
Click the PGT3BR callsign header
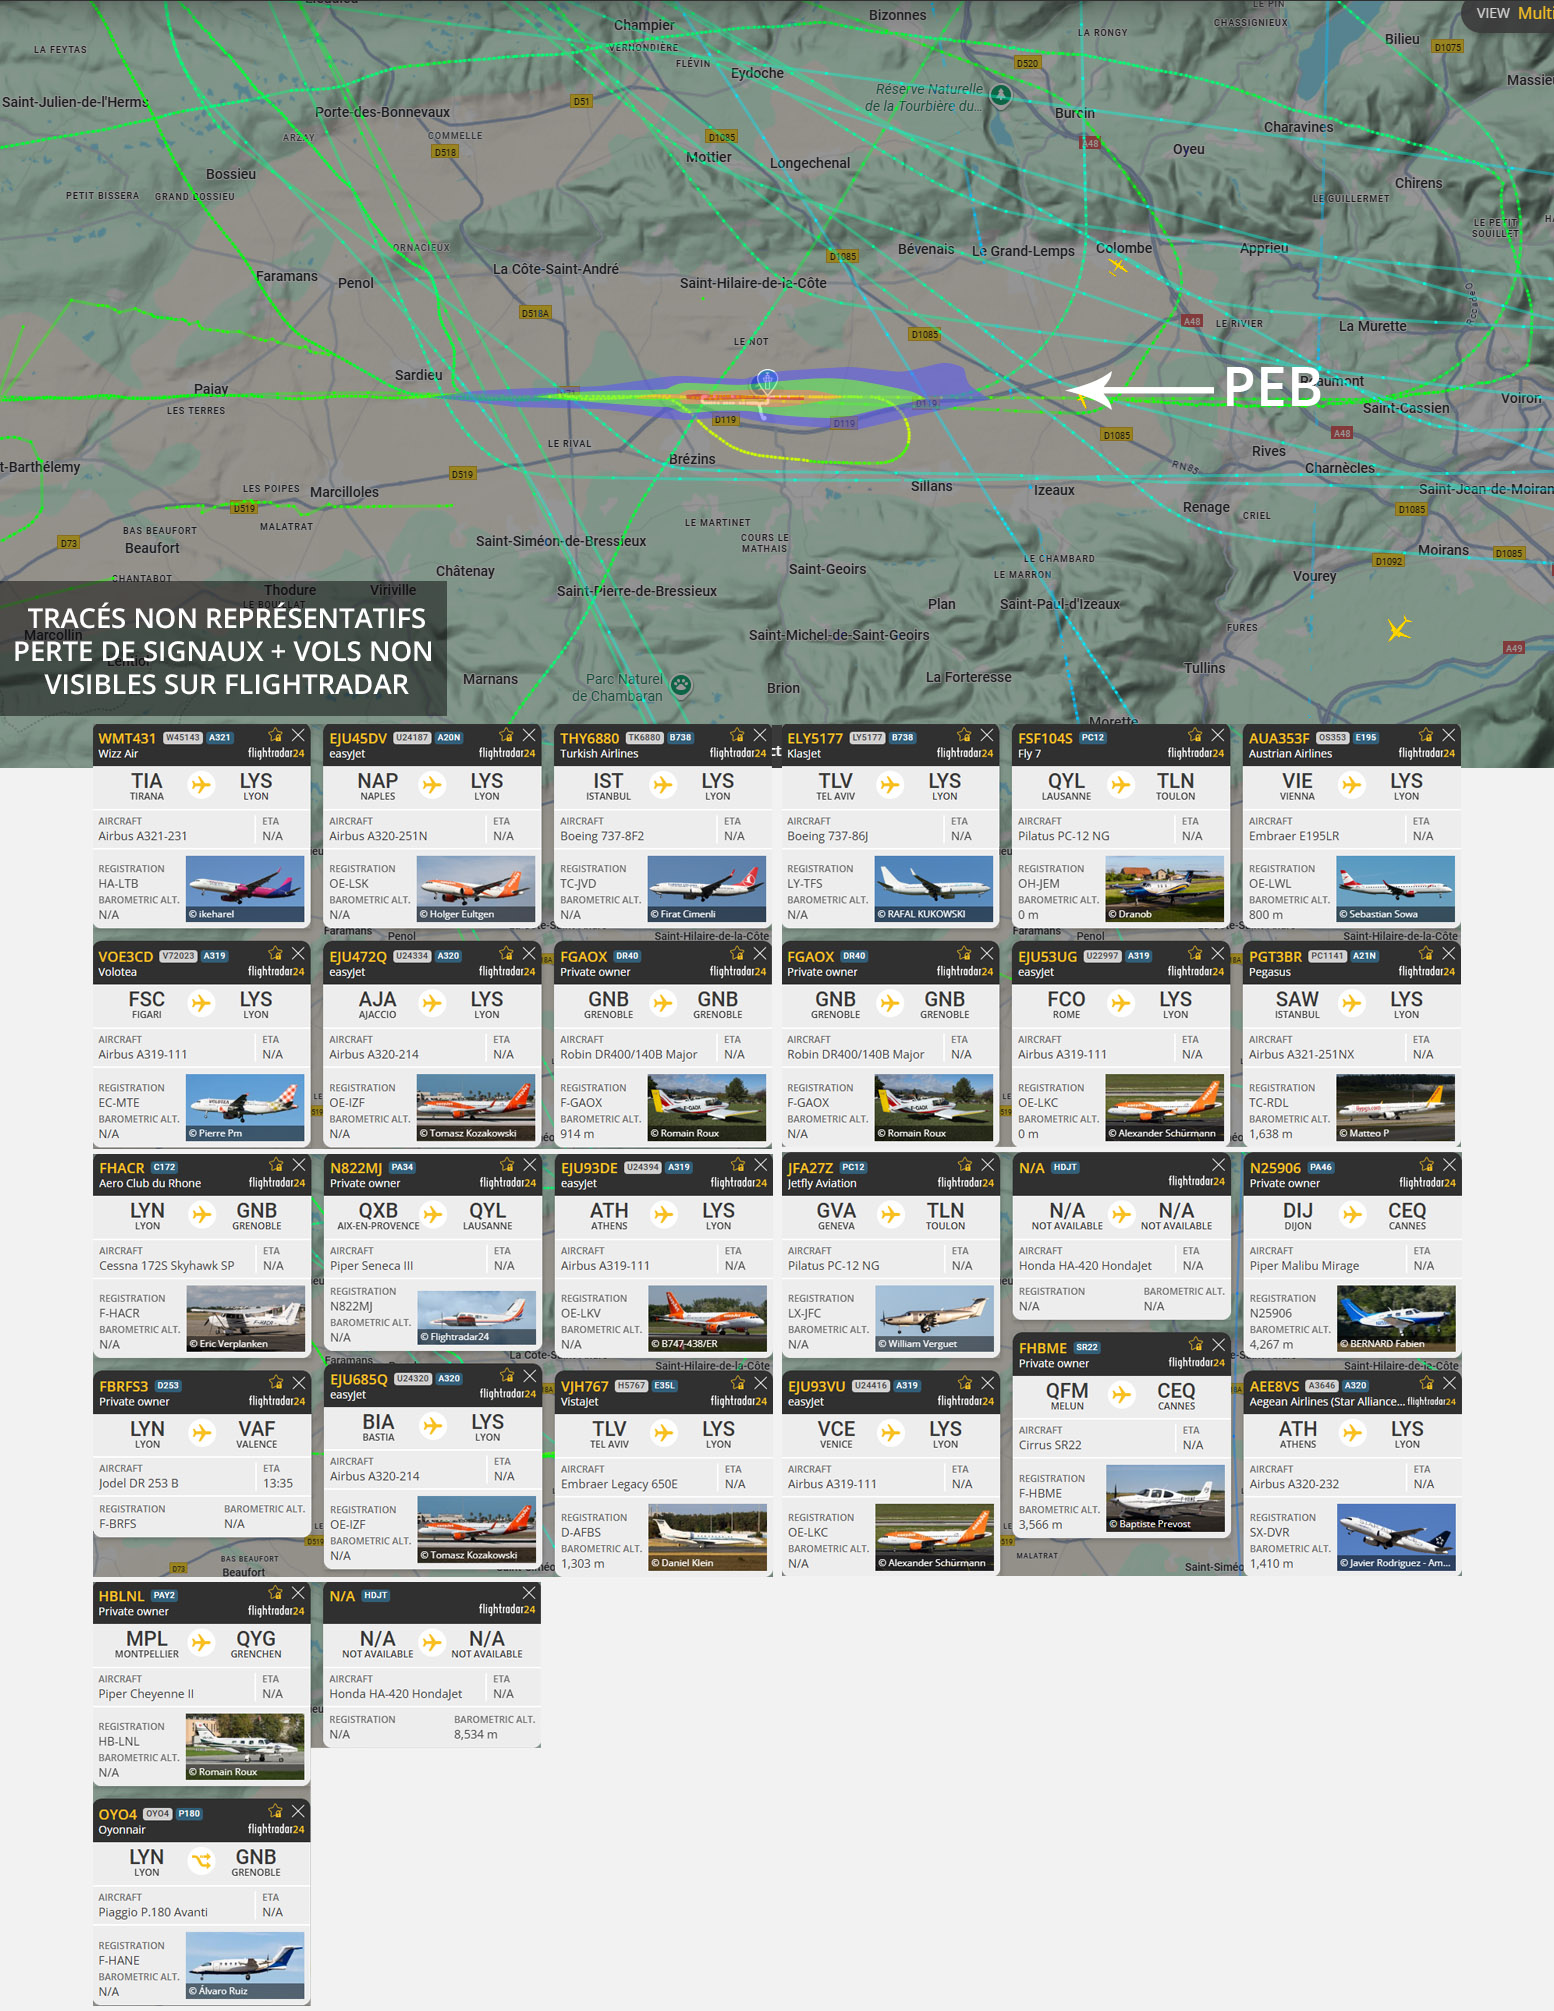pos(1275,957)
